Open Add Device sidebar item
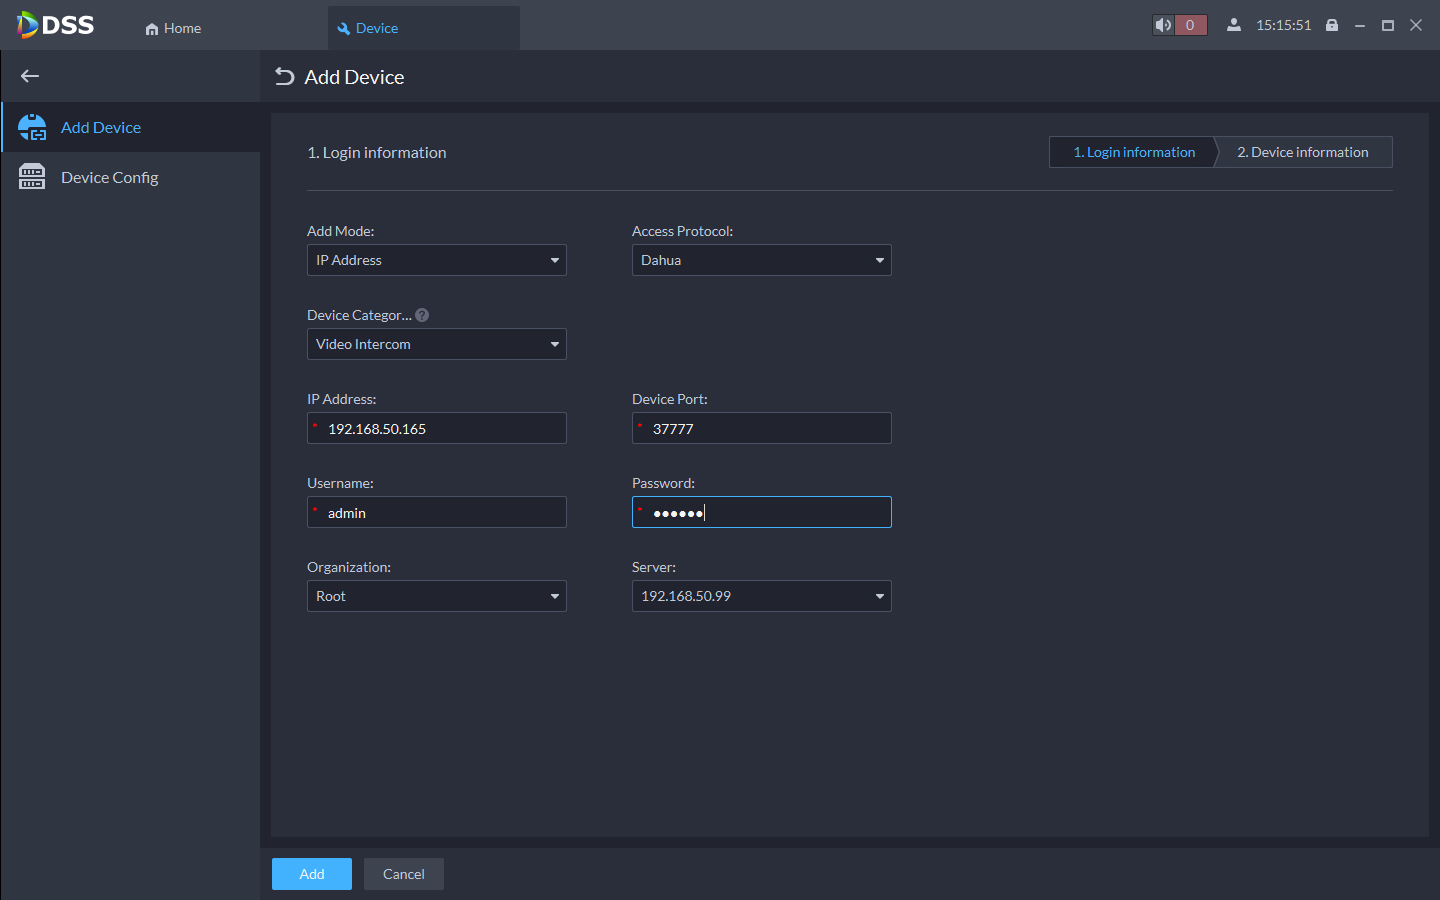The image size is (1440, 900). click(x=100, y=127)
